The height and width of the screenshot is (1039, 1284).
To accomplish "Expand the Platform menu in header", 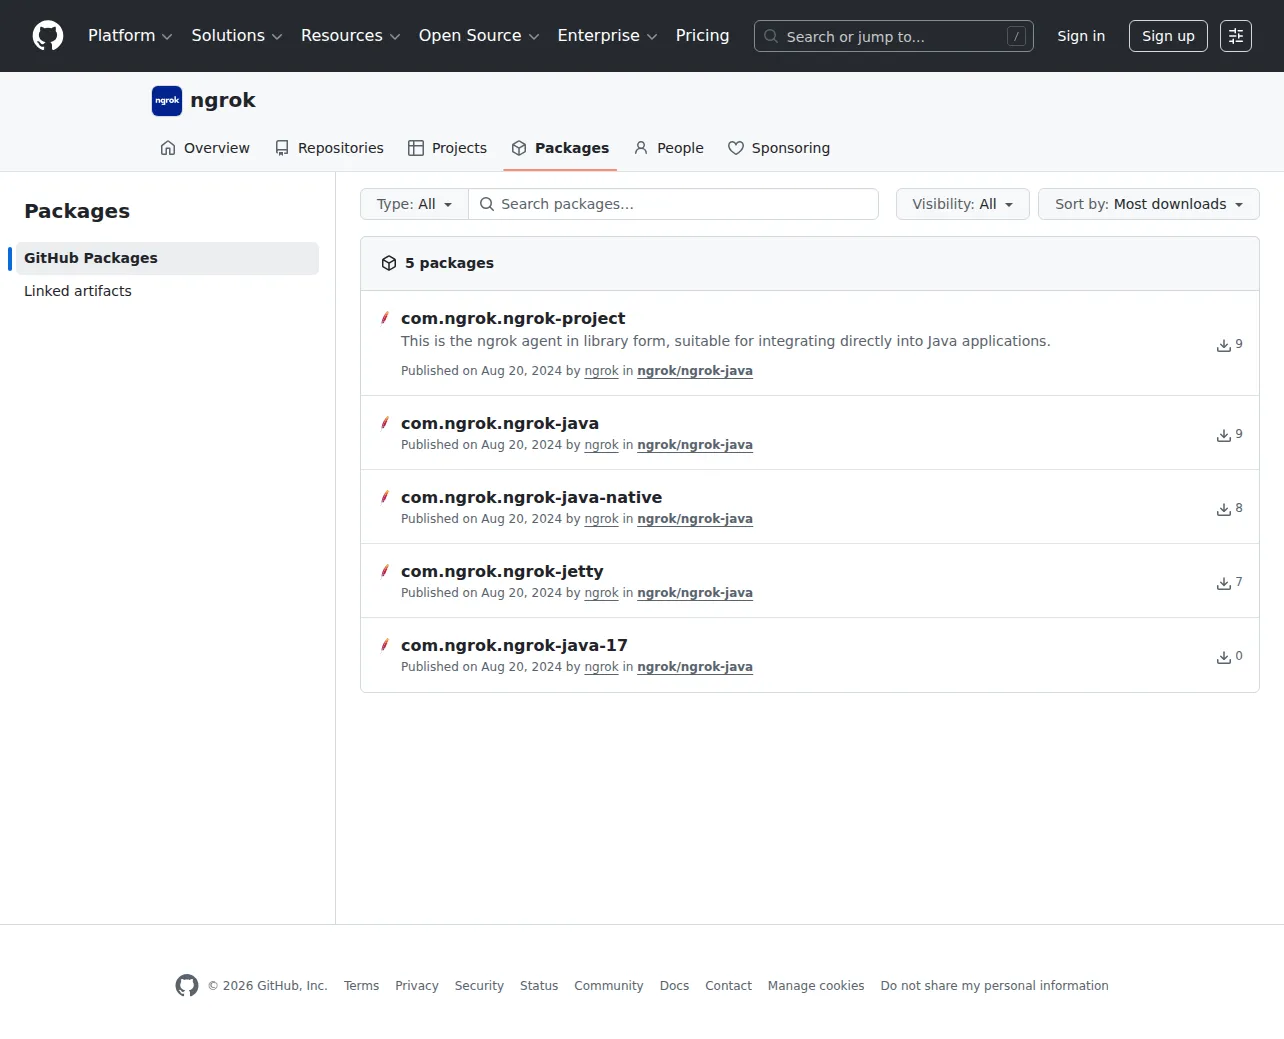I will point(130,36).
